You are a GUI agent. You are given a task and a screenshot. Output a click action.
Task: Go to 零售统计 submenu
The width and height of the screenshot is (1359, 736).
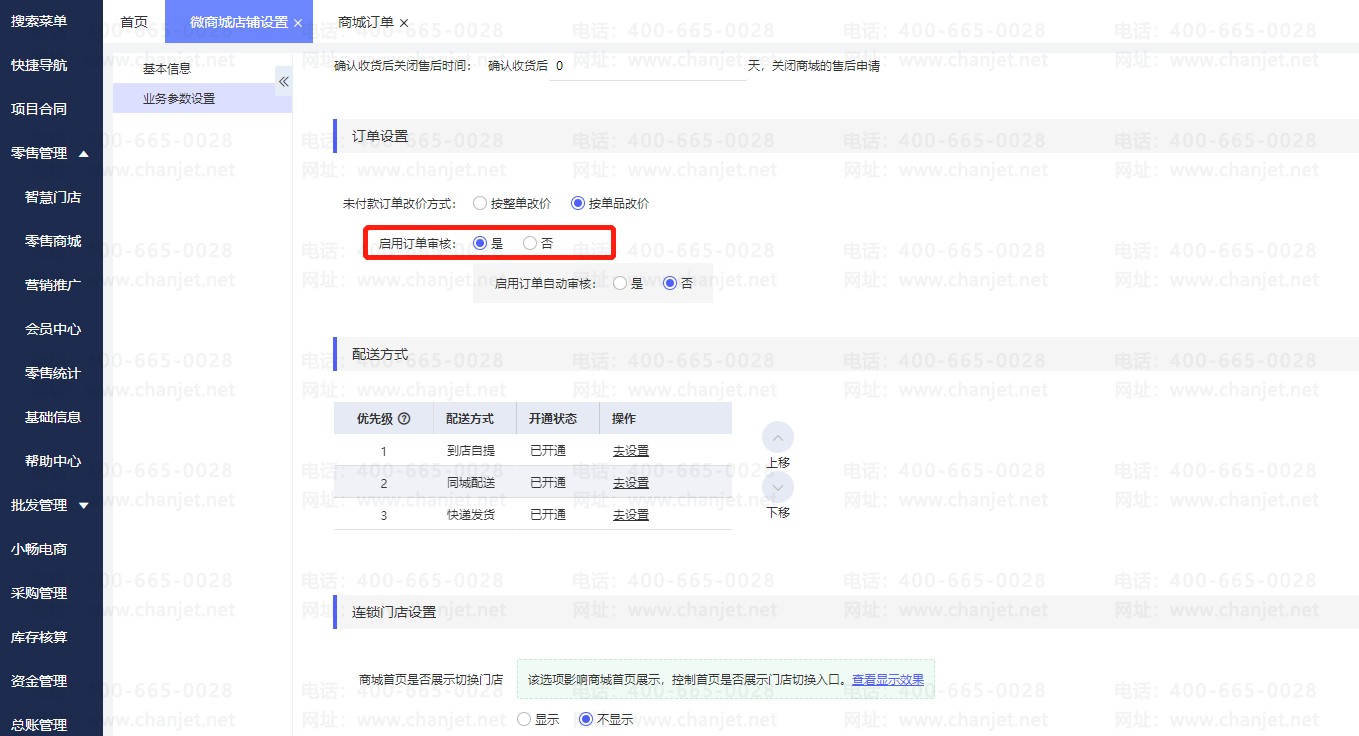(x=51, y=373)
